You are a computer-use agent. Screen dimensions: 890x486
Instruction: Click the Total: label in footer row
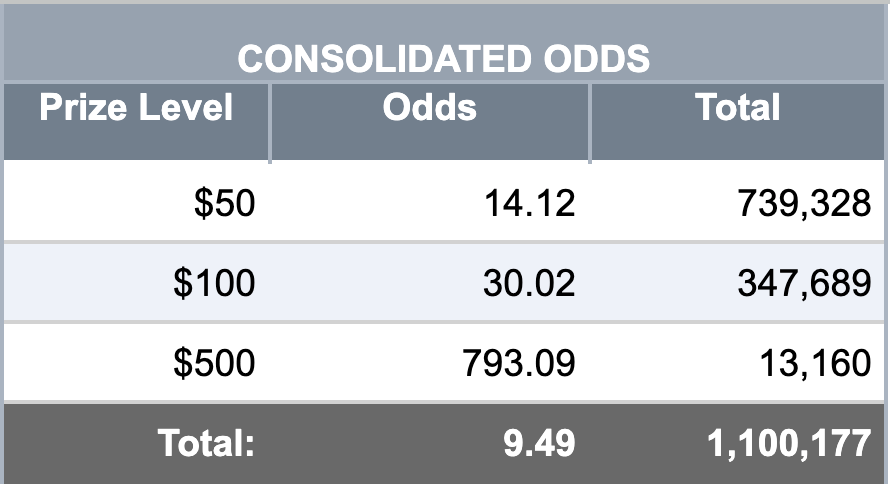207,443
